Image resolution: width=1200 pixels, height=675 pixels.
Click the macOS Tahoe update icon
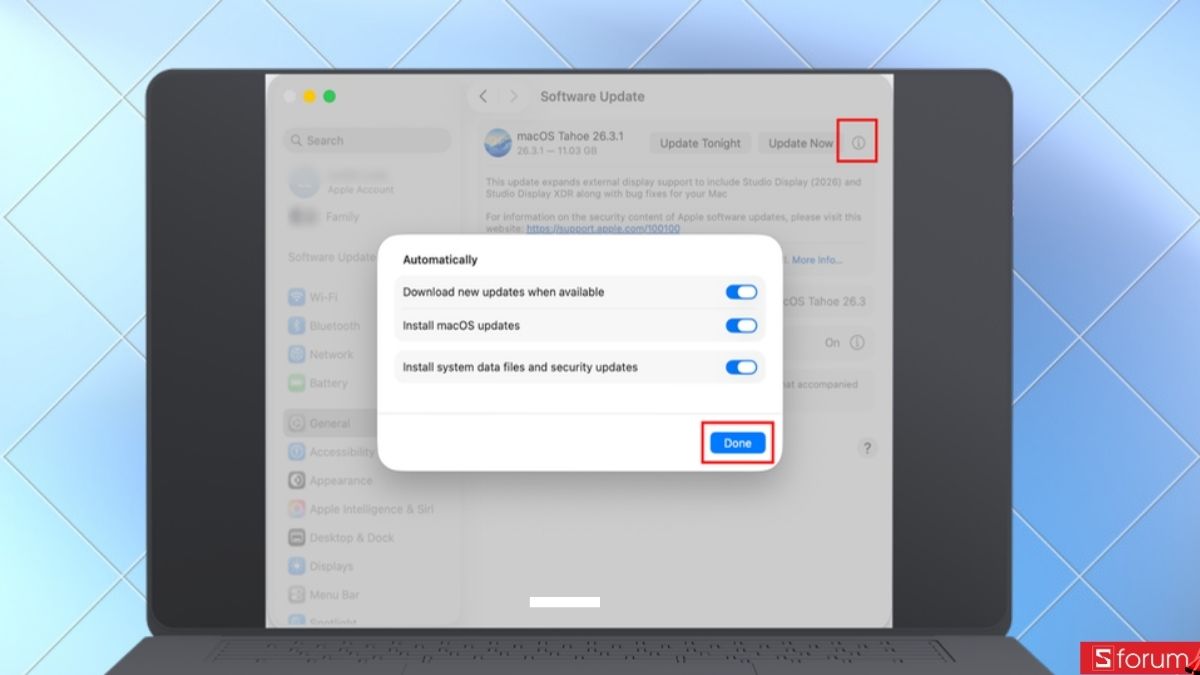click(x=498, y=142)
